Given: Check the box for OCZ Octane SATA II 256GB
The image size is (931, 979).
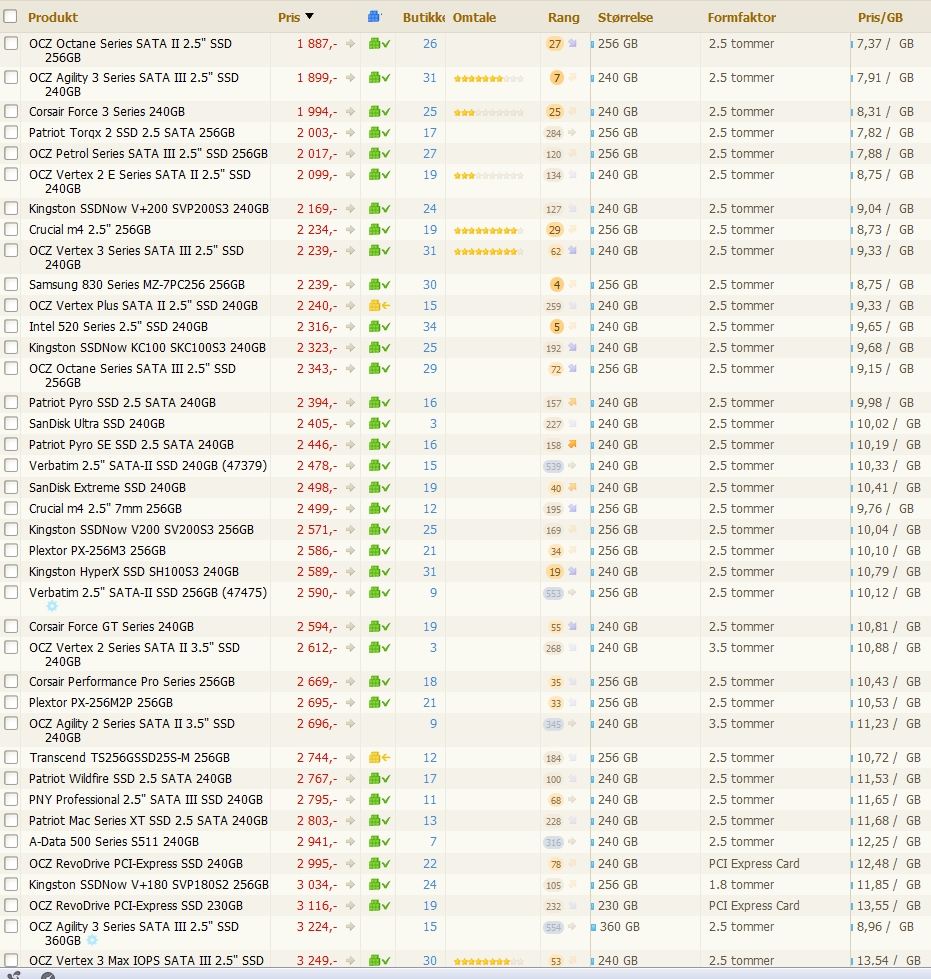Looking at the screenshot, I should coord(11,43).
